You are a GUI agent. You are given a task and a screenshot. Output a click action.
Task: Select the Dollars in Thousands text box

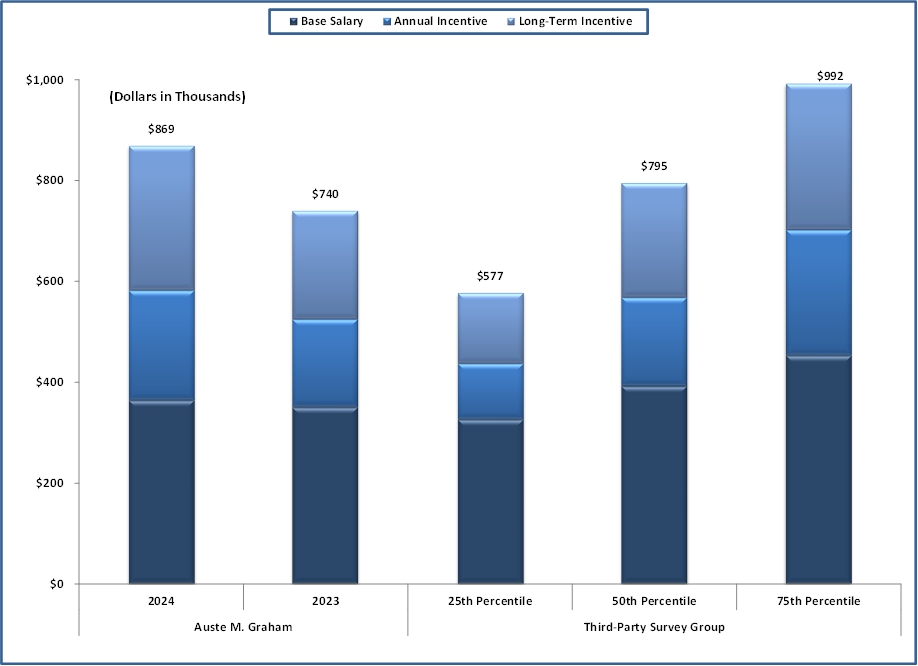click(x=177, y=97)
